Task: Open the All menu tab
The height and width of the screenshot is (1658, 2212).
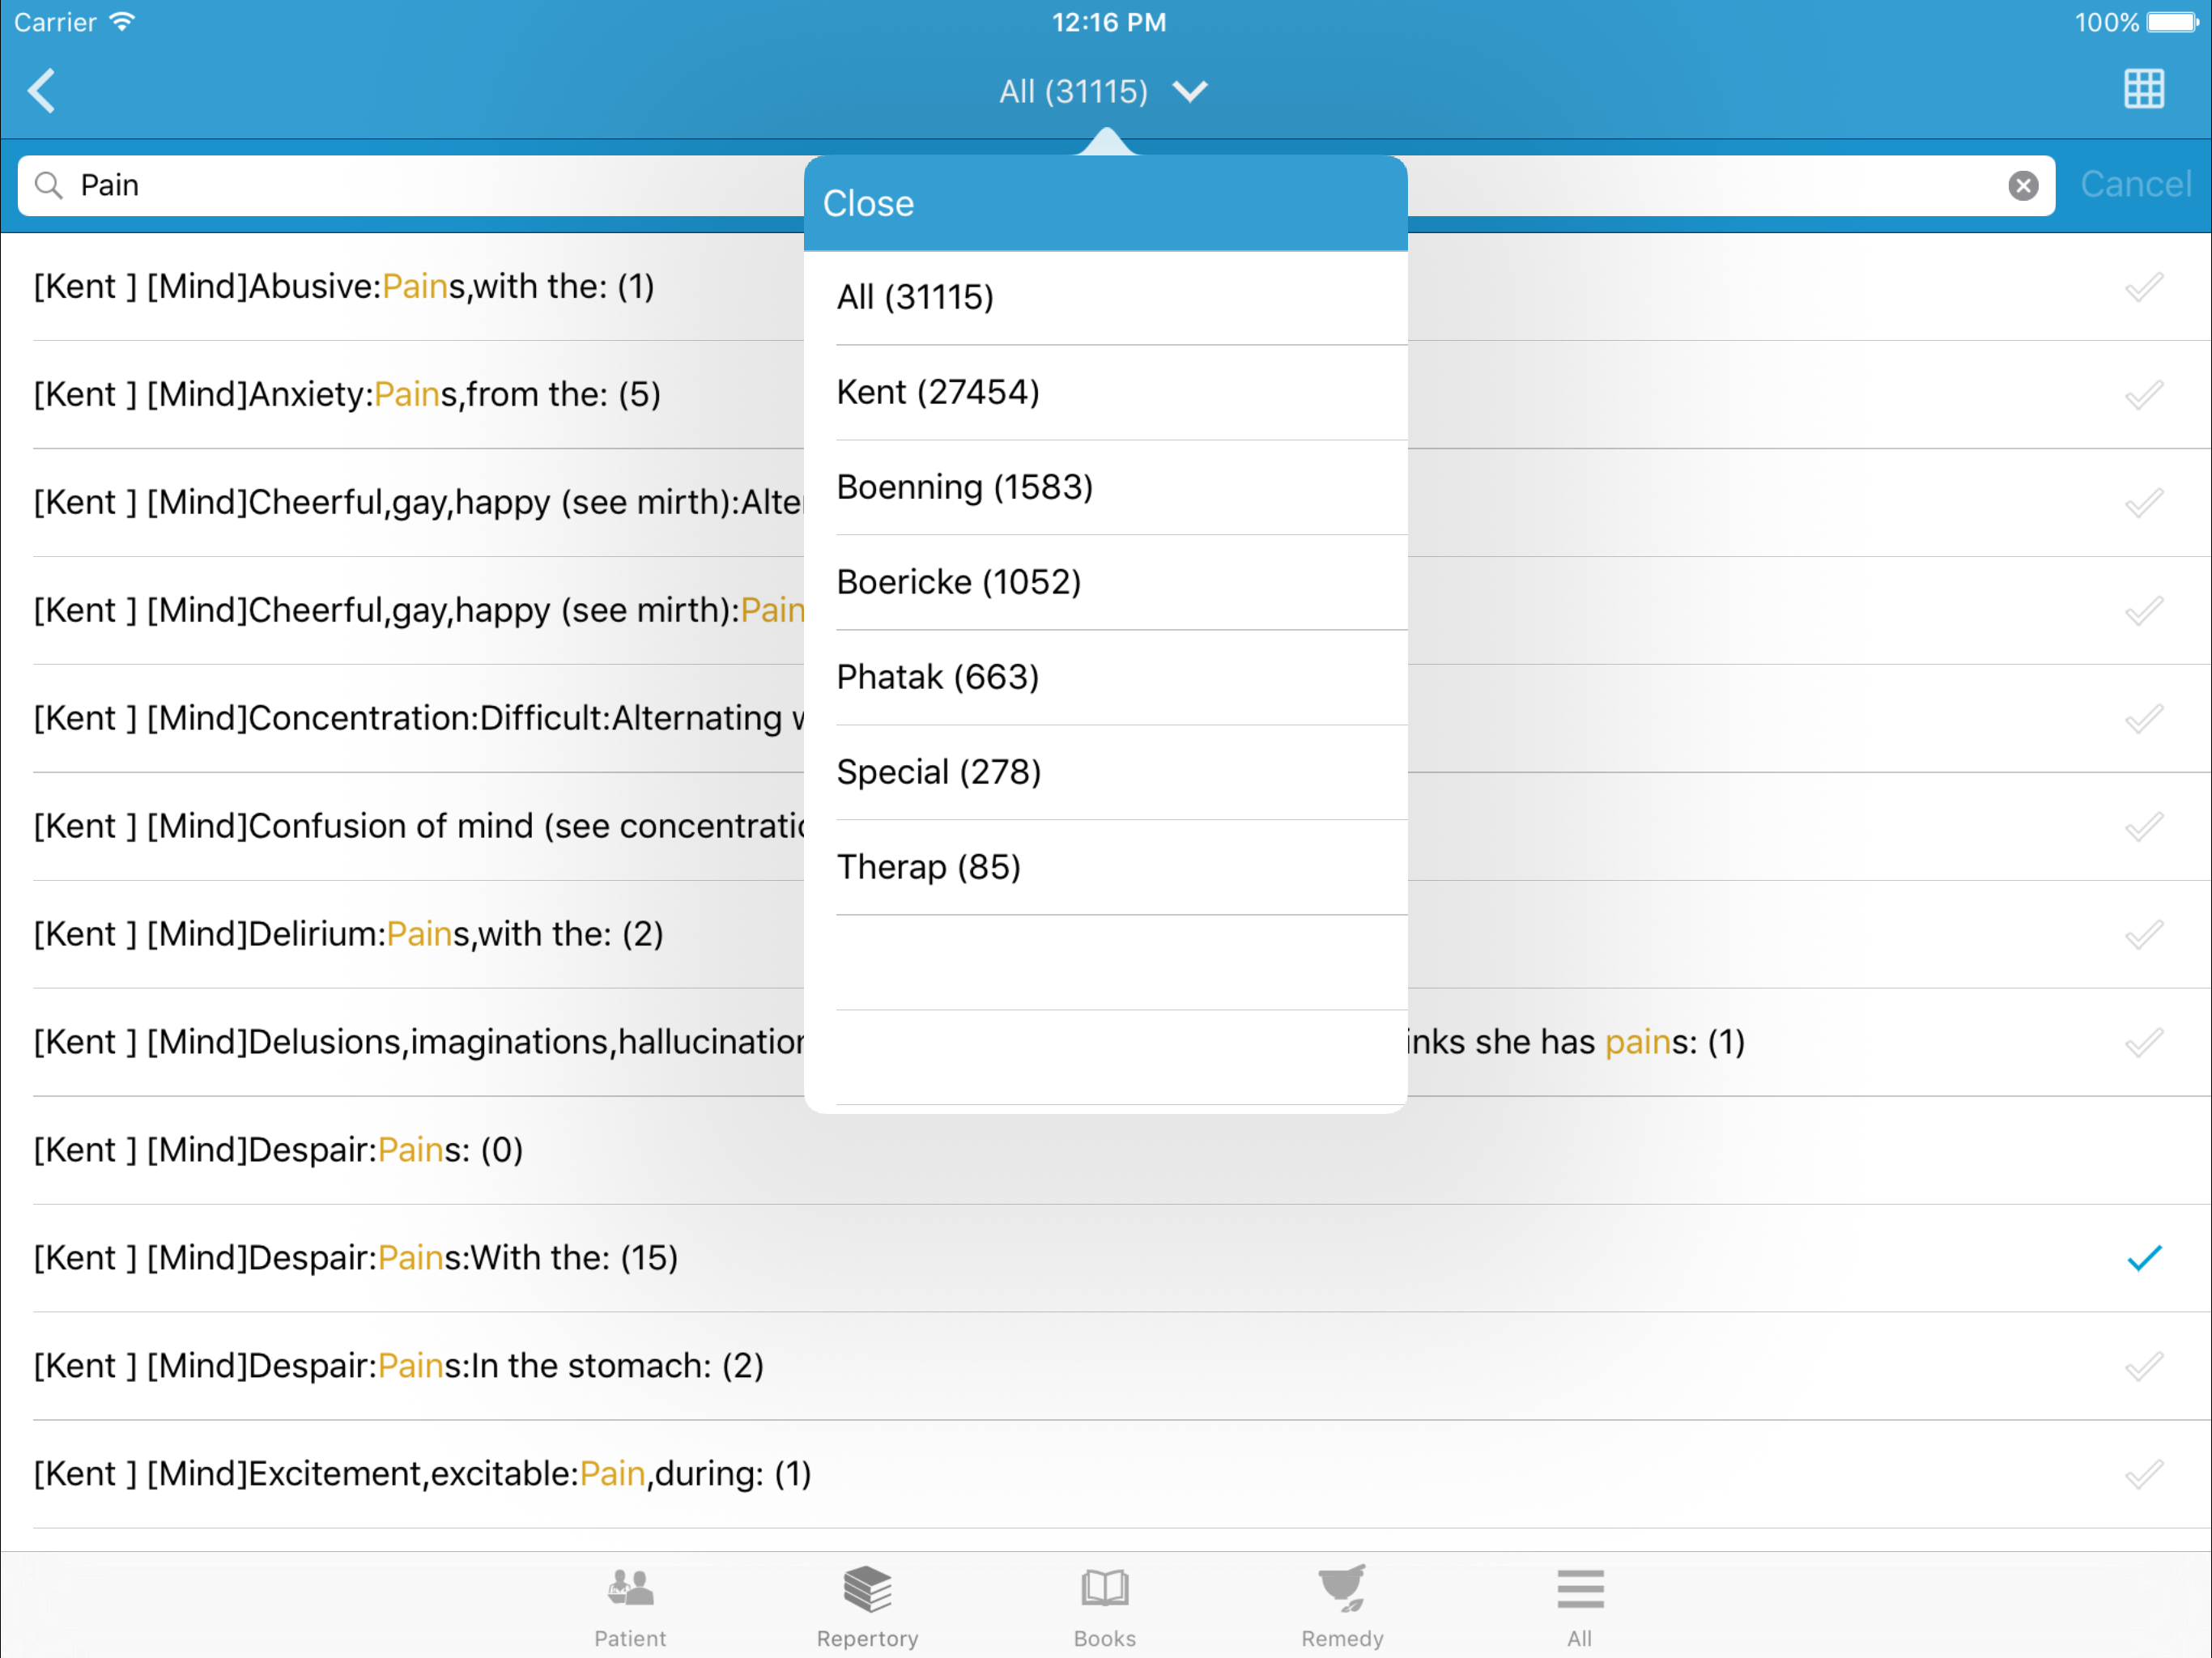Action: (1580, 1607)
